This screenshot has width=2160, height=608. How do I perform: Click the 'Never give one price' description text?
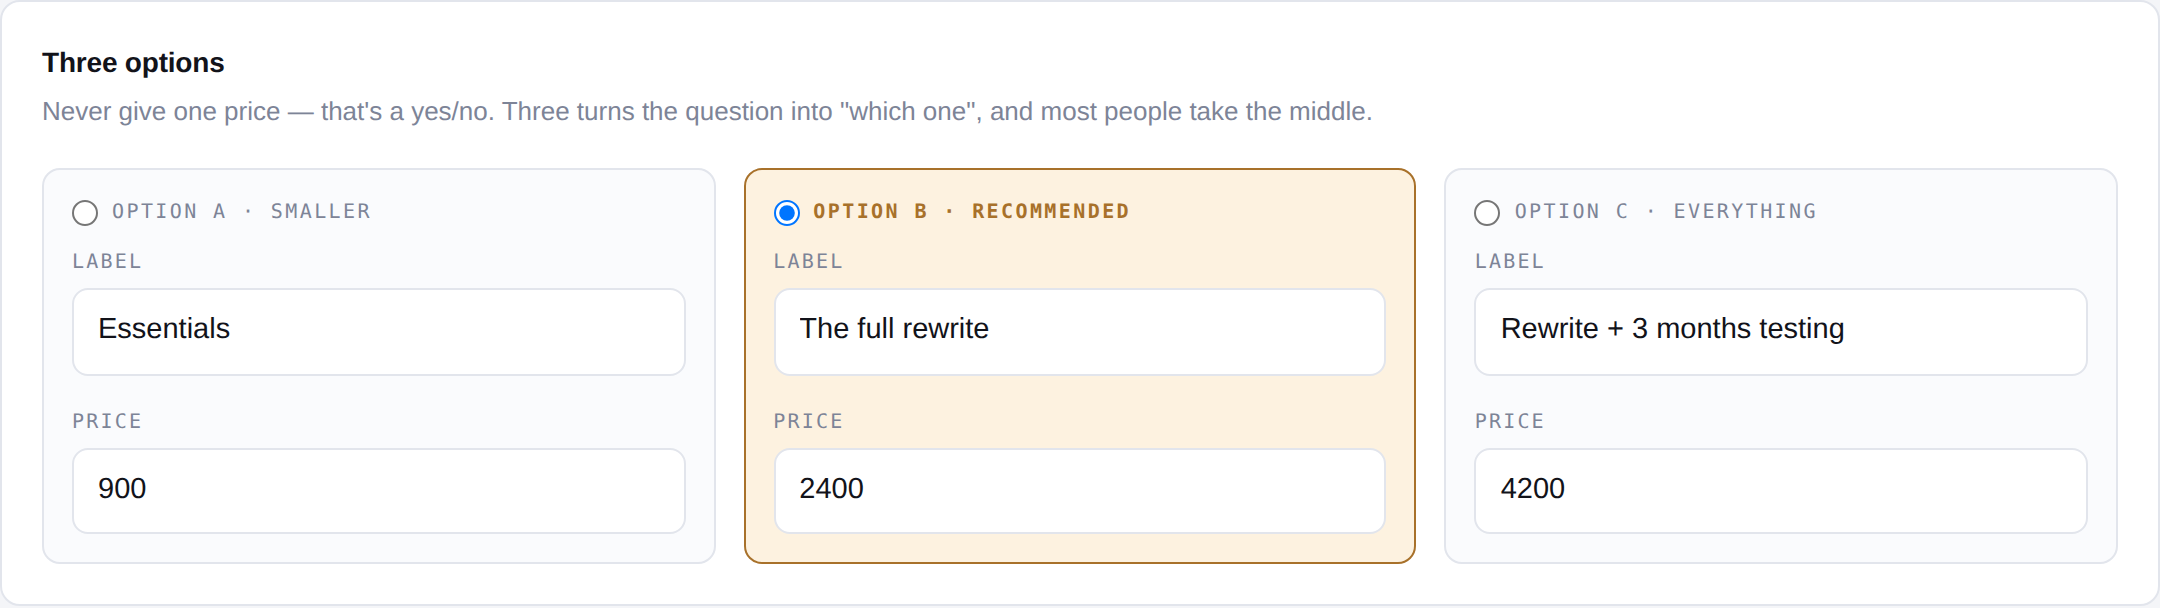707,111
